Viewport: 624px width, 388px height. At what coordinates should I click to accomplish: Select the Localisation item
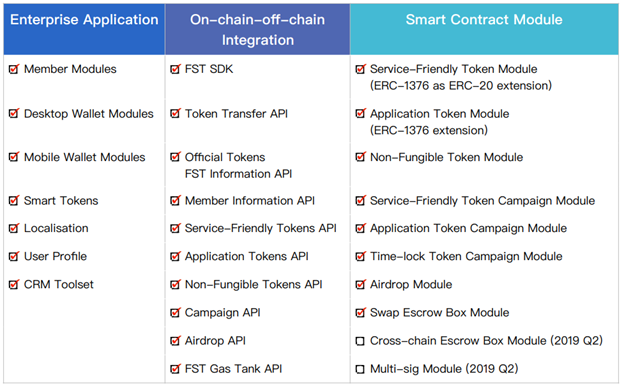click(56, 228)
